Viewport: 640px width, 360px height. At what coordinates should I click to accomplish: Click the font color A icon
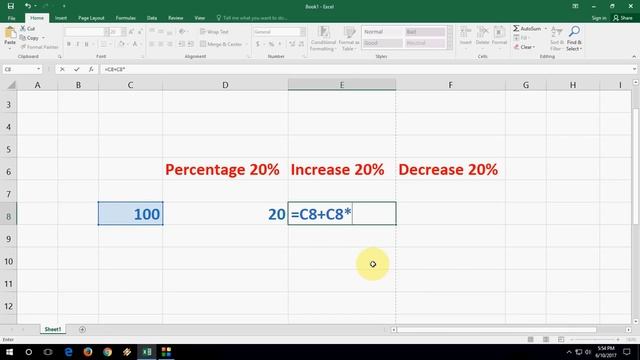click(135, 44)
